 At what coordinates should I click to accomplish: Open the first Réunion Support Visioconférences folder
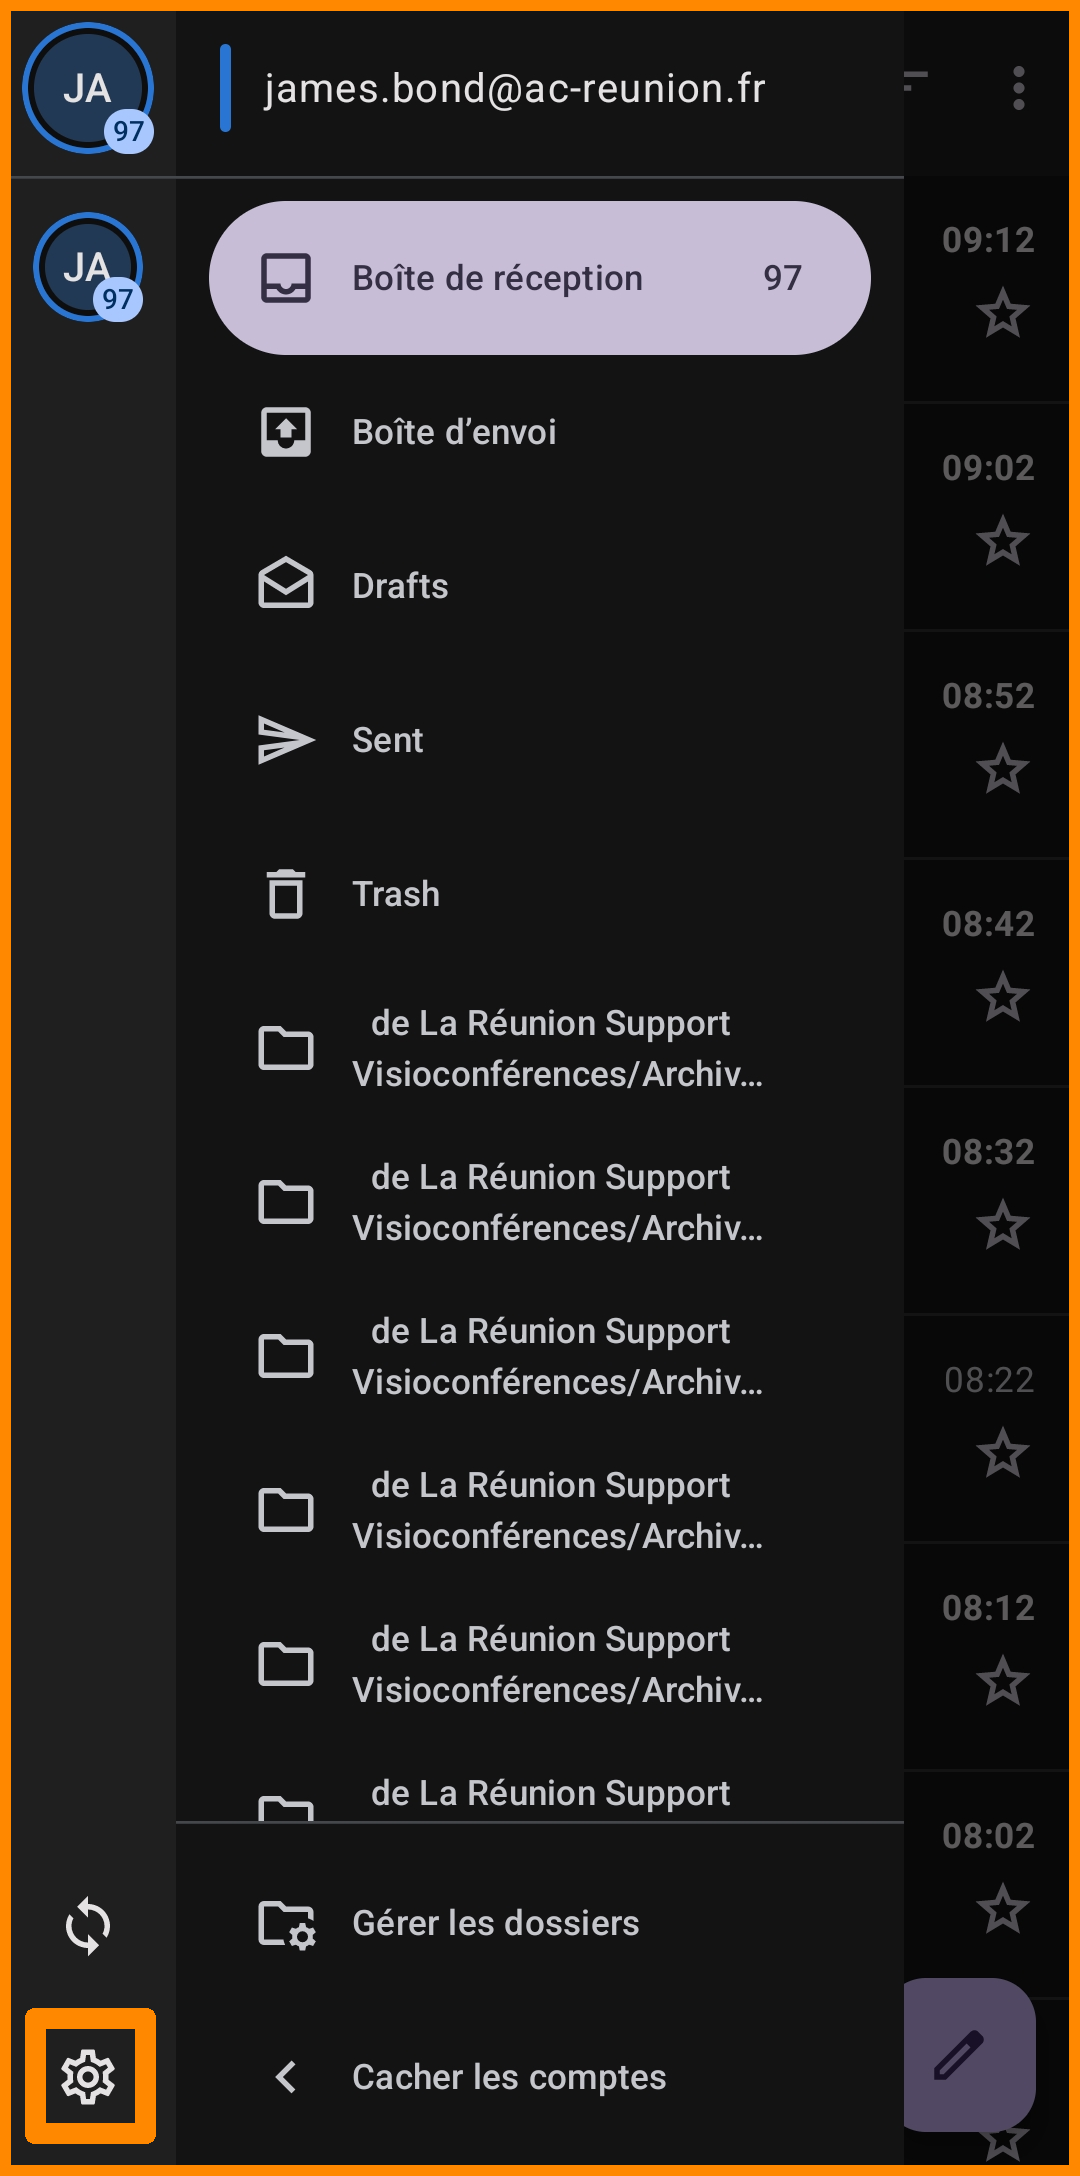point(556,1048)
